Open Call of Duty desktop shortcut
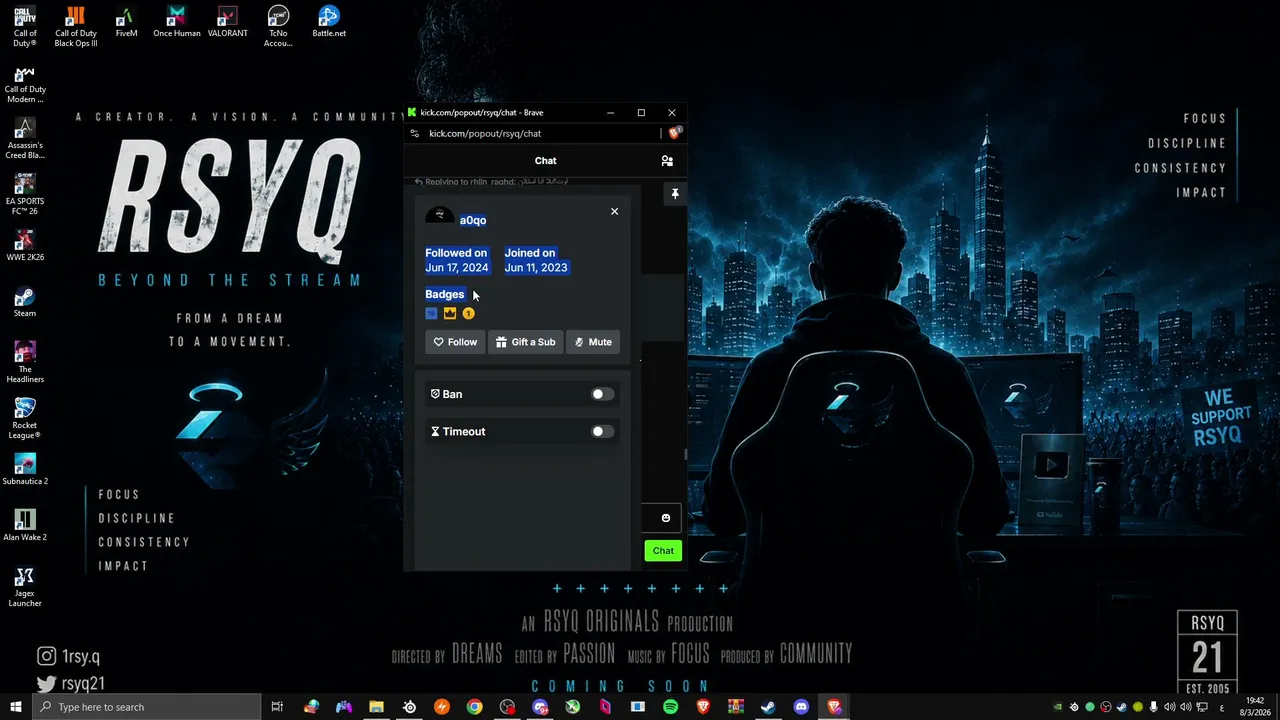Image resolution: width=1280 pixels, height=720 pixels. click(x=25, y=27)
